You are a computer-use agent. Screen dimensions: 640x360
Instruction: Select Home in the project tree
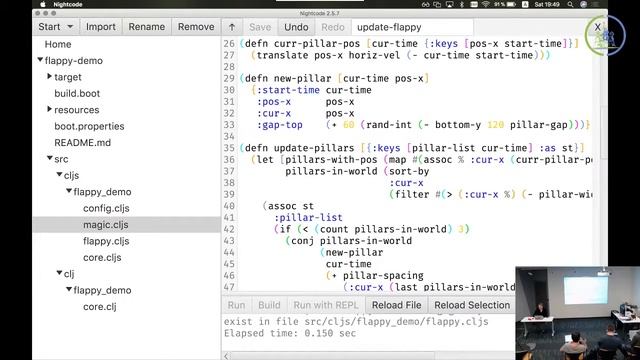[x=58, y=44]
